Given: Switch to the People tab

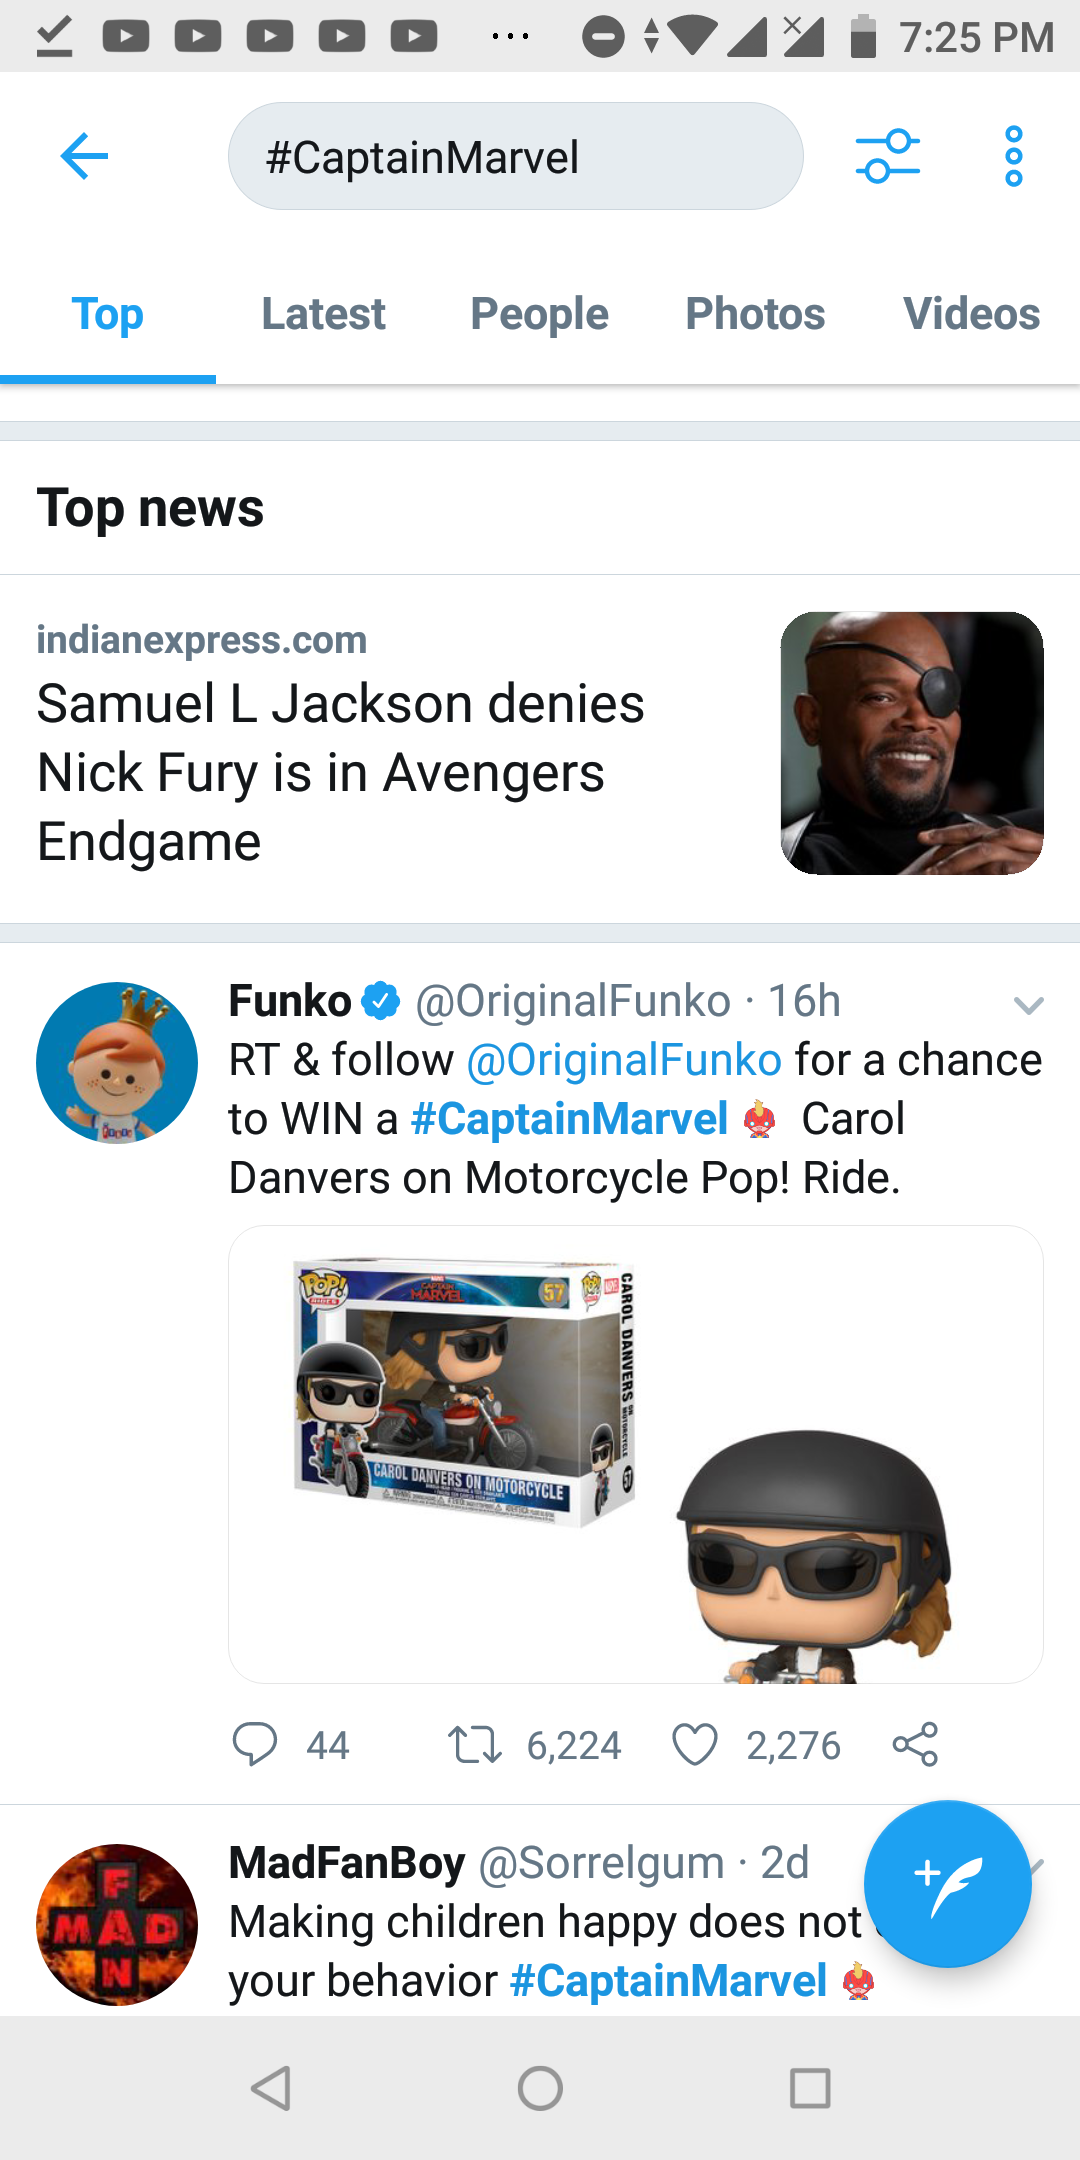Looking at the screenshot, I should click(x=539, y=314).
